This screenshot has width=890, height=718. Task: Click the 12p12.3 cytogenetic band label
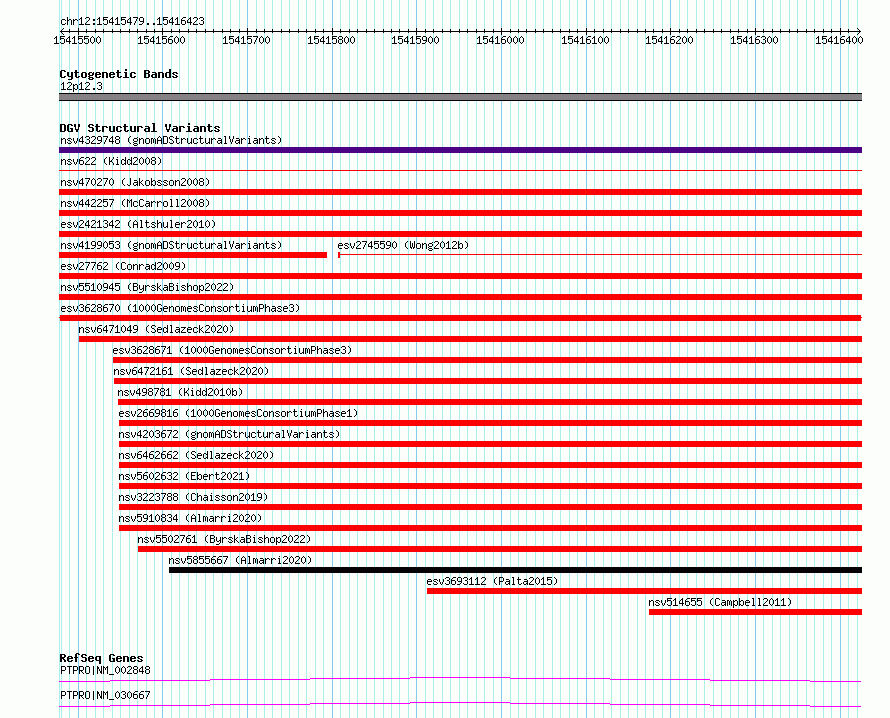(x=81, y=86)
